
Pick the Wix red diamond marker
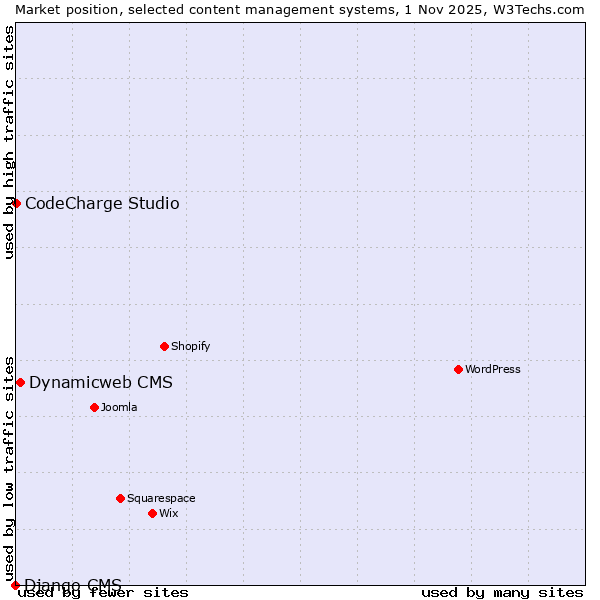(152, 513)
